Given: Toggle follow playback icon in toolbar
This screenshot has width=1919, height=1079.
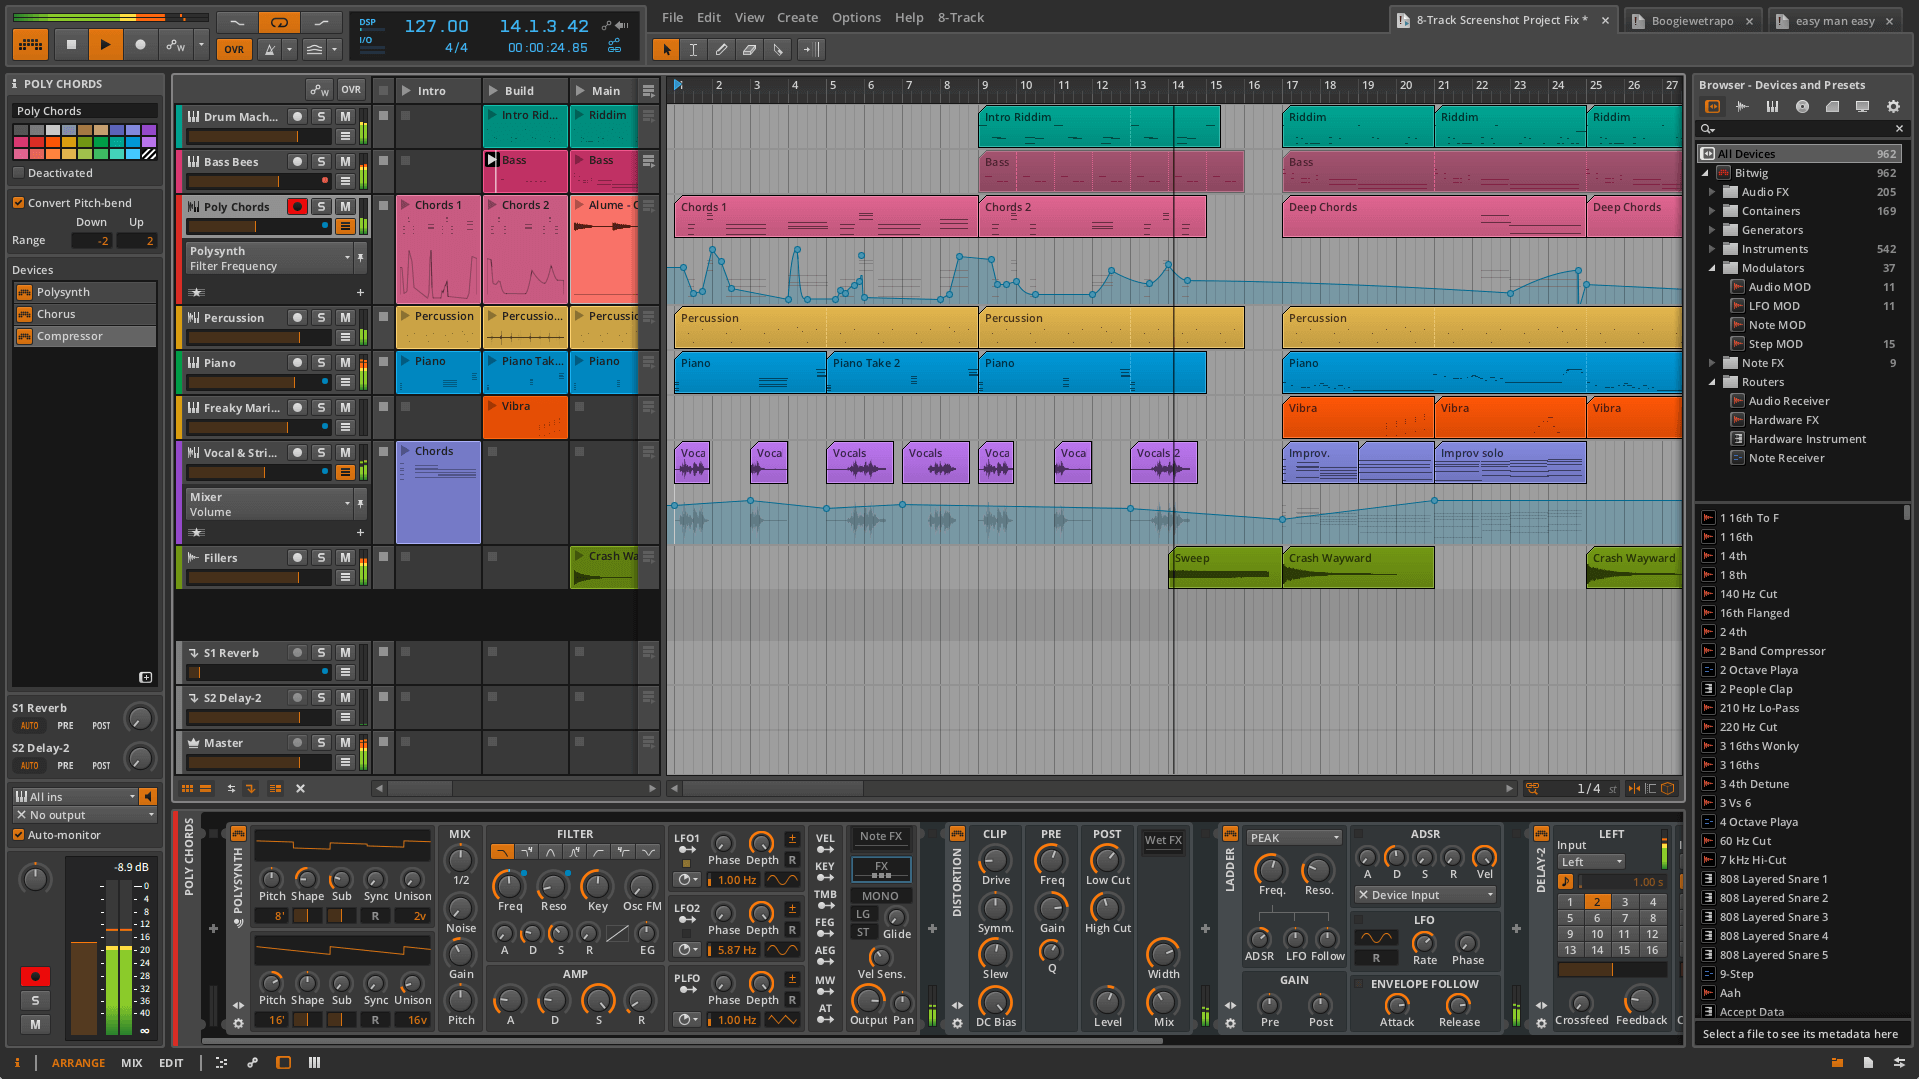Looking at the screenshot, I should [811, 49].
